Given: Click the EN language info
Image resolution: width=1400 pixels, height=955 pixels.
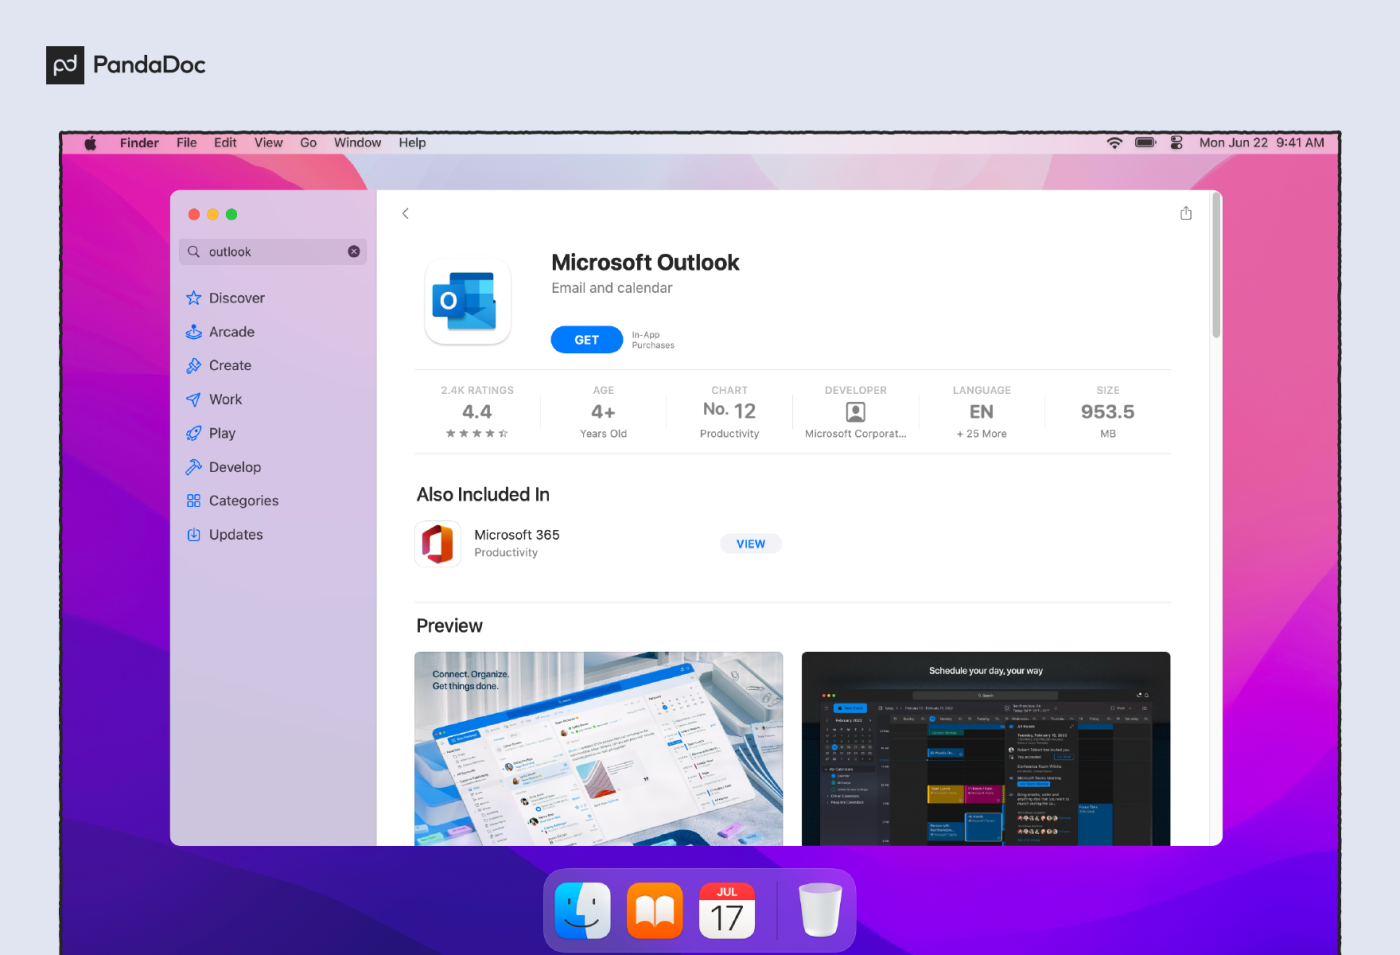Looking at the screenshot, I should click(x=982, y=412).
